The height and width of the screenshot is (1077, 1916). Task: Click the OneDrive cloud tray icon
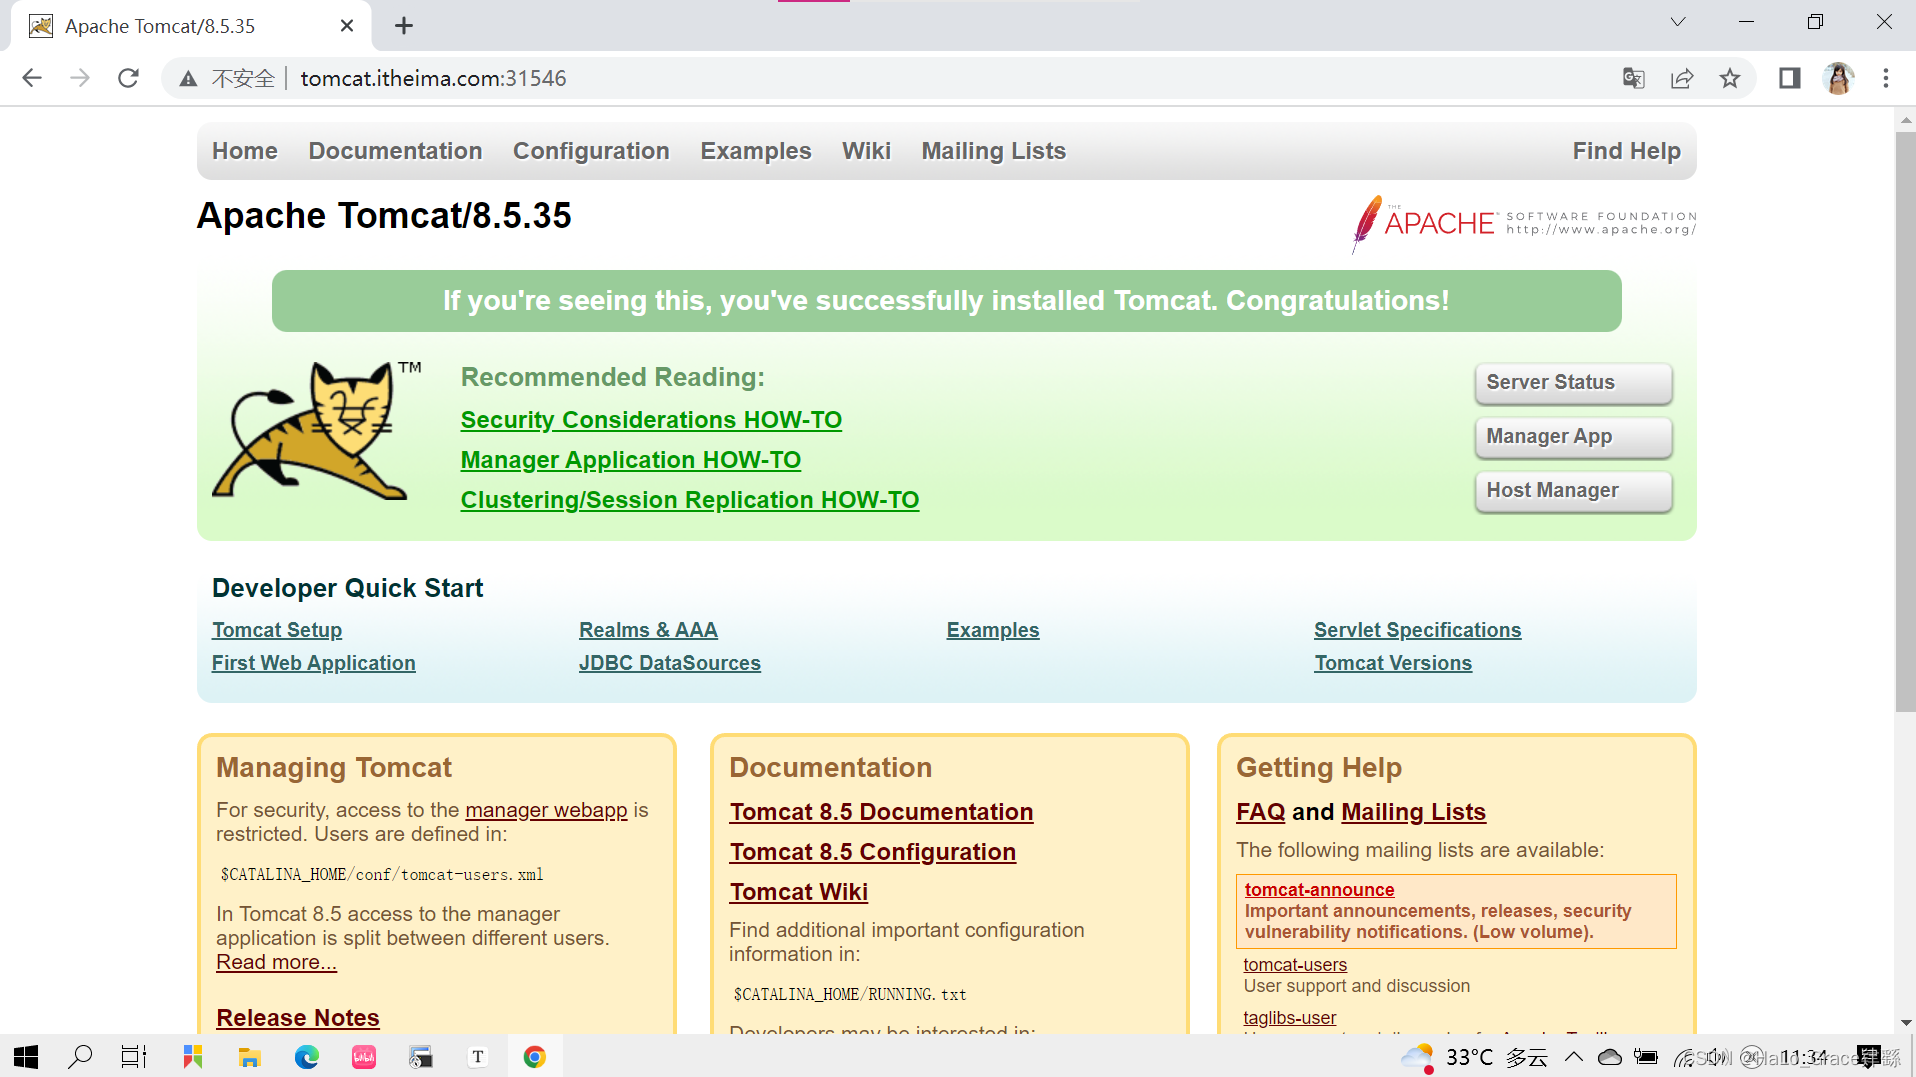1610,1057
